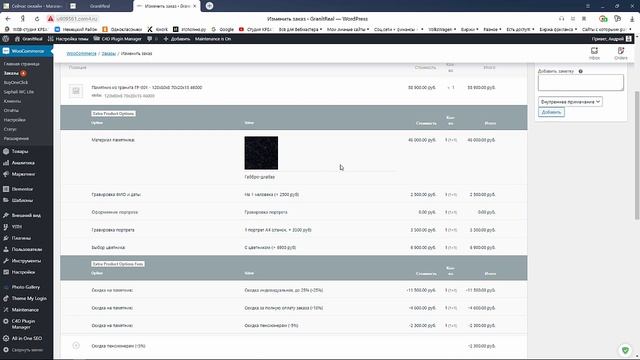Screen dimensions: 640x360
Task: Open the Inbox panel icon
Action: point(594,53)
